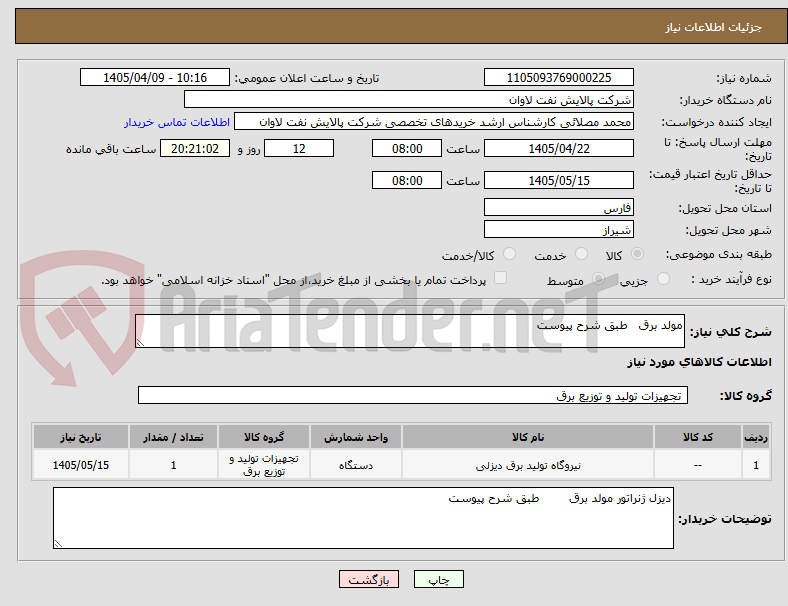Screen dimensions: 788x606
Task: Click the price validity time 08:00 field
Action: tap(407, 180)
